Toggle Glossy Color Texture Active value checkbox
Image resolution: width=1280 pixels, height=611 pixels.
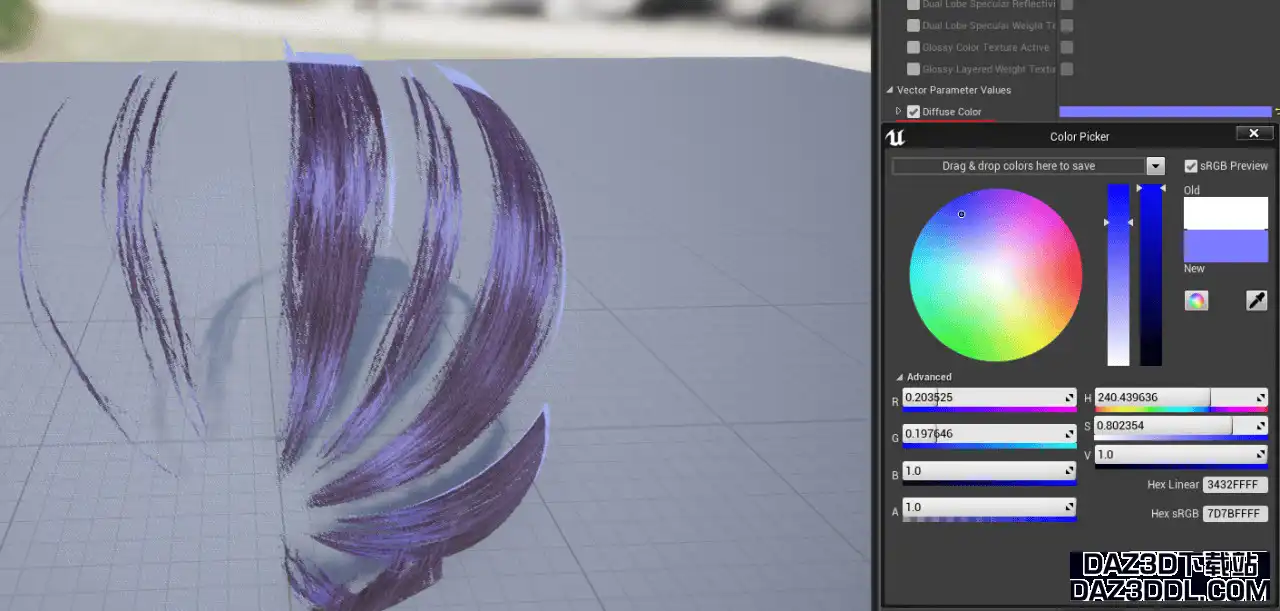[1067, 48]
